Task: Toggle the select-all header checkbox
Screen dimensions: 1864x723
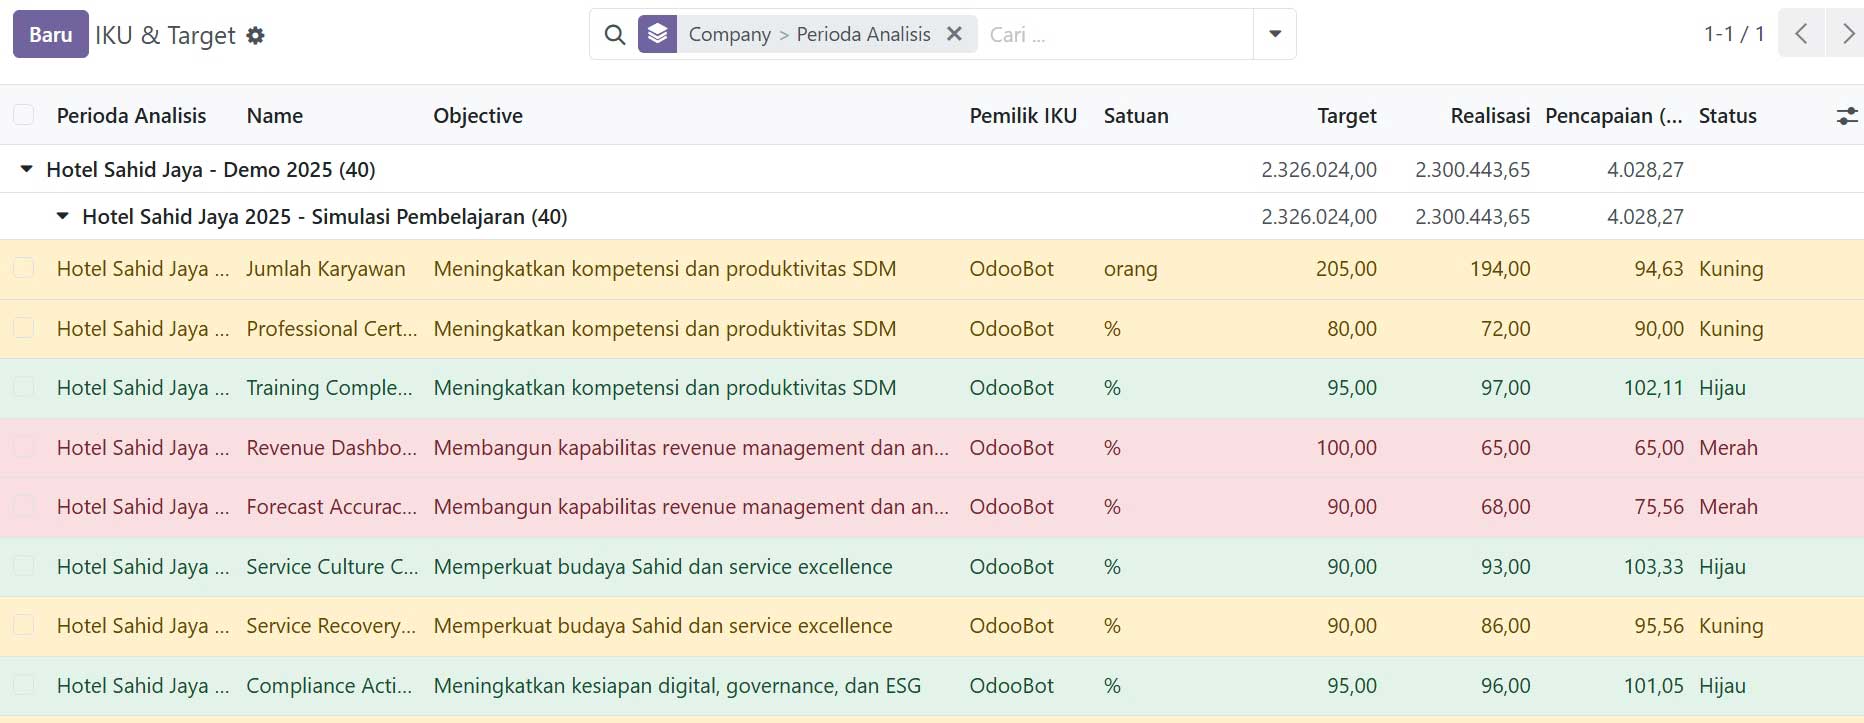Action: [x=24, y=115]
